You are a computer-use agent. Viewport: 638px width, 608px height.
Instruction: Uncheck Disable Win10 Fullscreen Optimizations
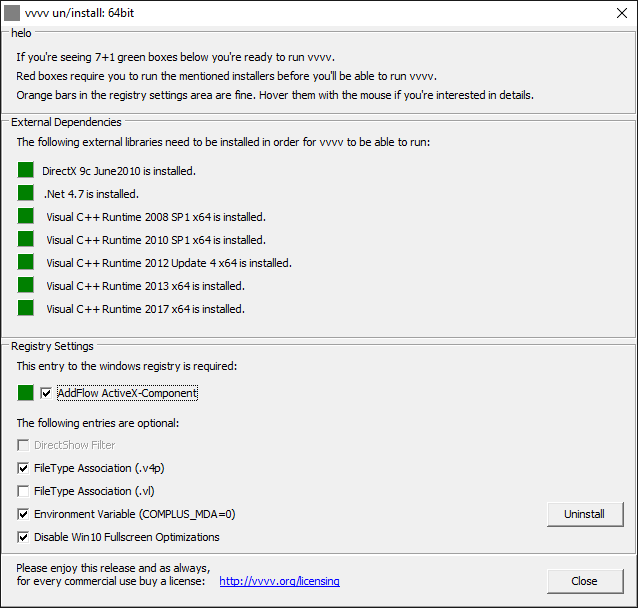pyautogui.click(x=23, y=537)
